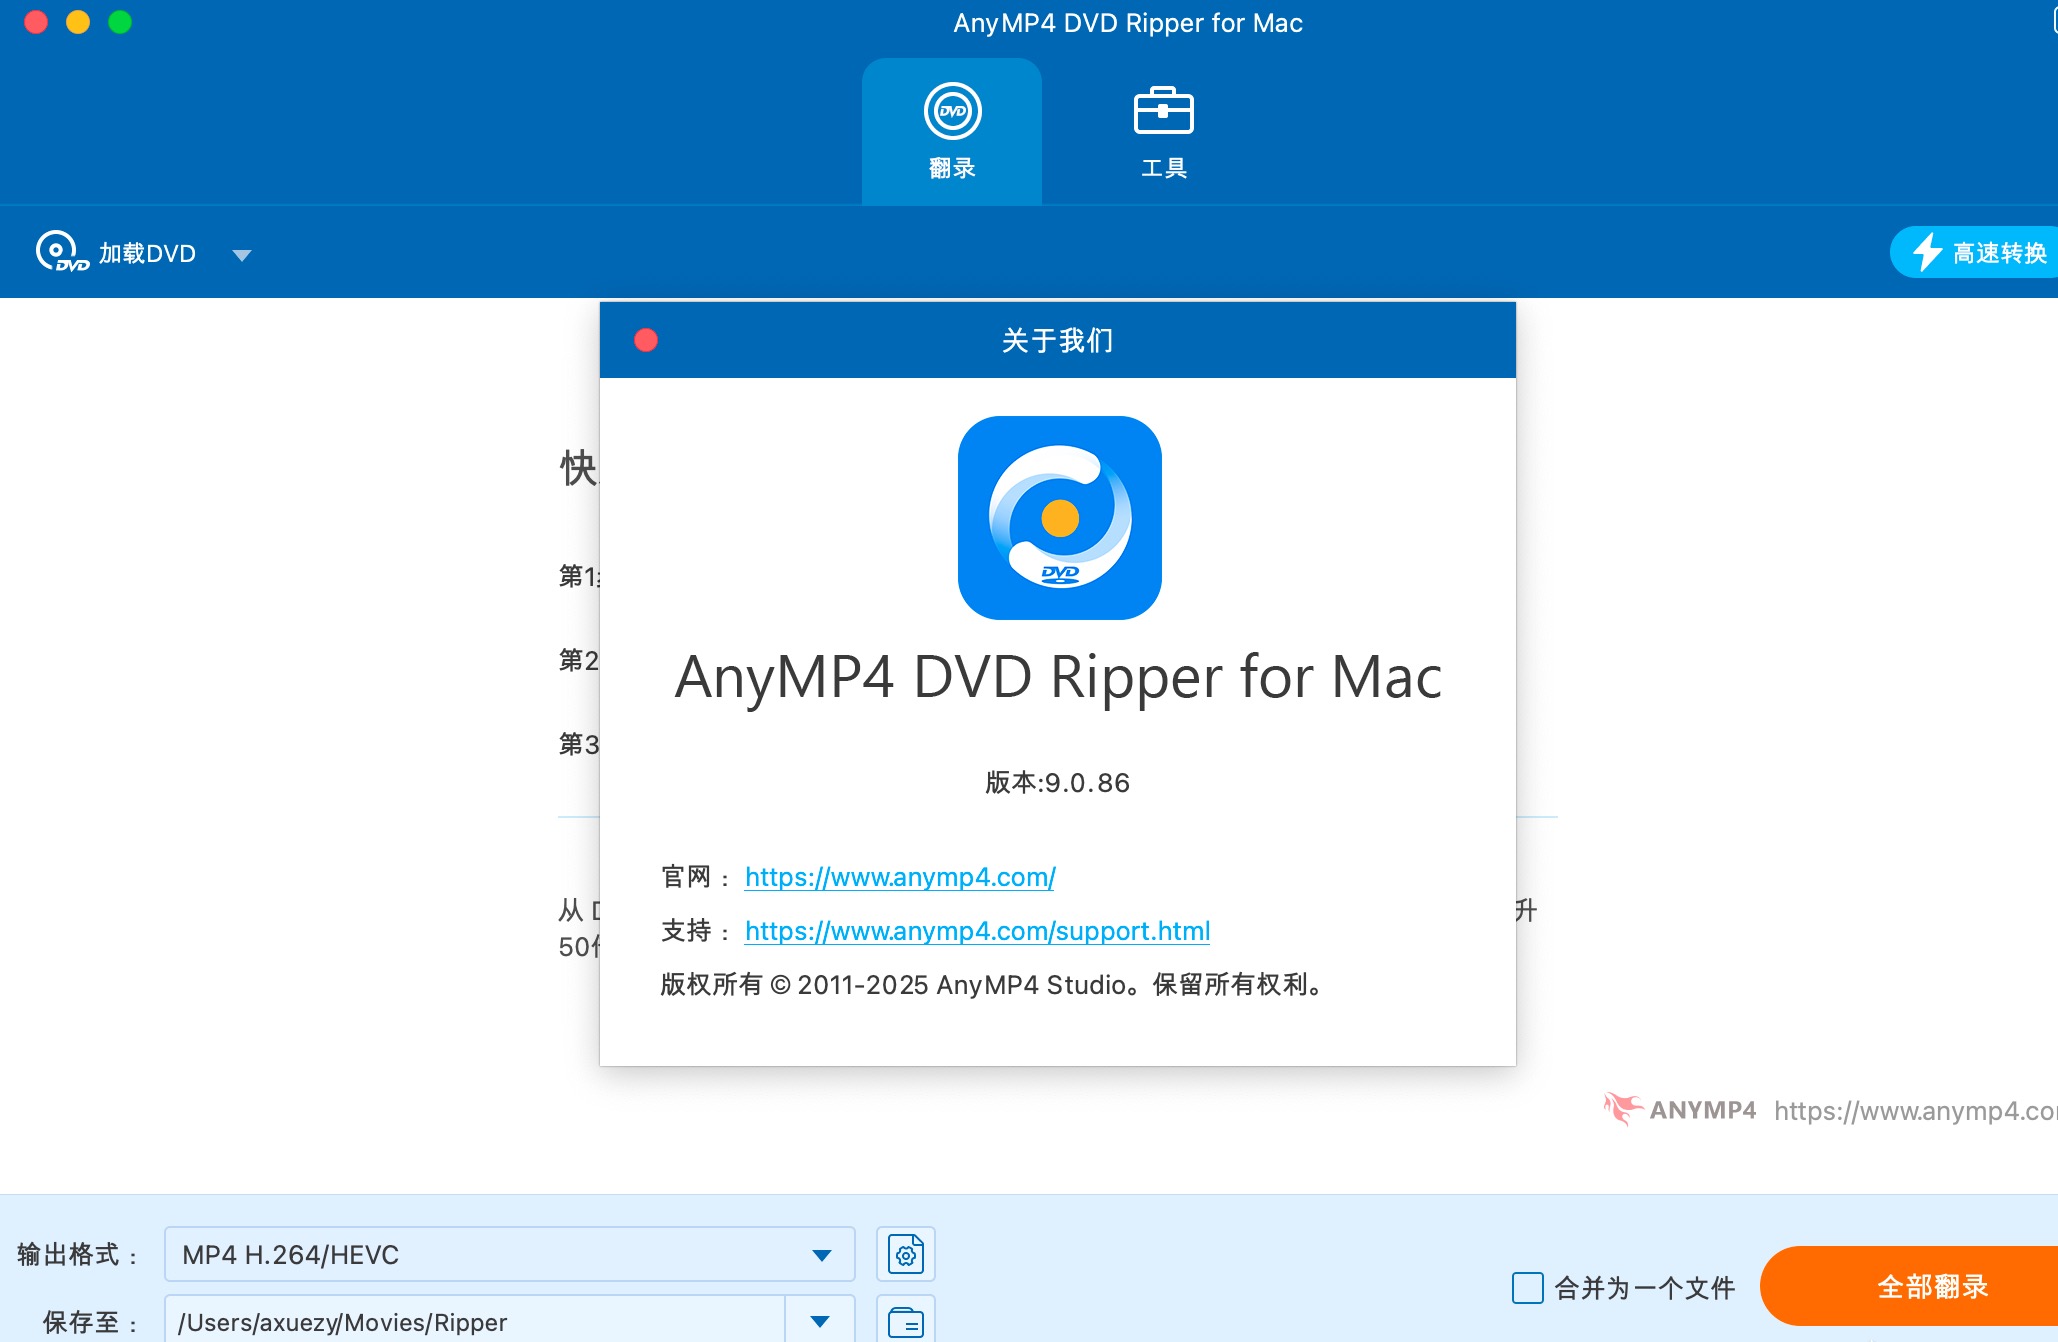Click the lightning bolt icon in 高速转换
The image size is (2058, 1342).
coord(1927,251)
